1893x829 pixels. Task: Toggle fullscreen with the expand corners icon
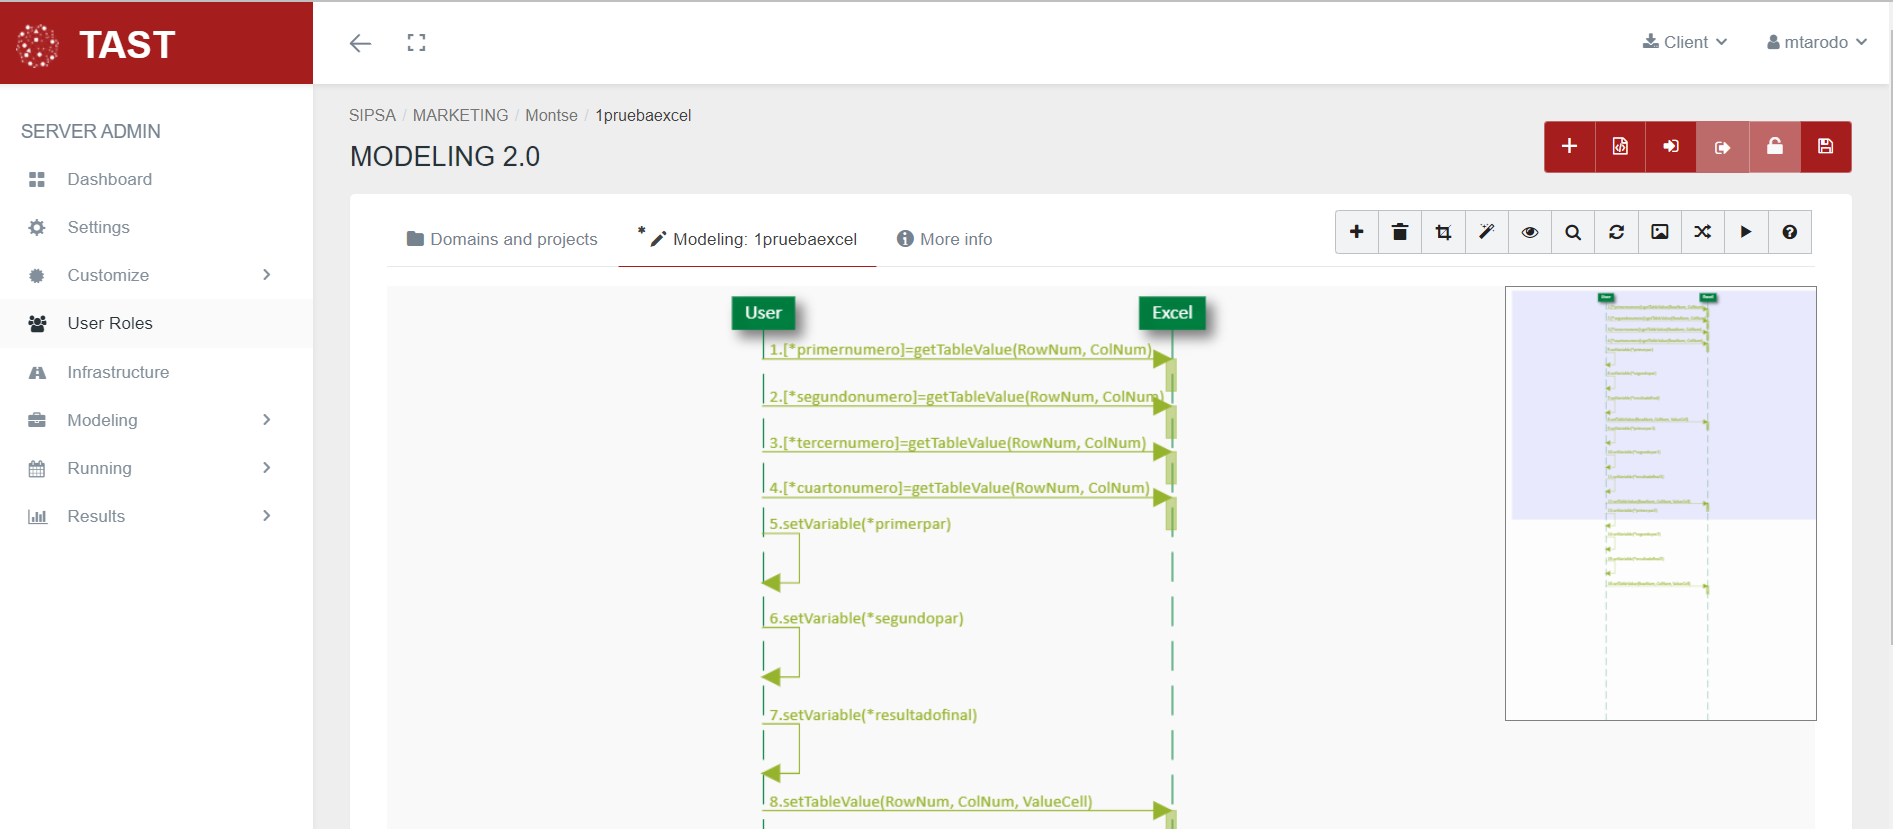(417, 42)
